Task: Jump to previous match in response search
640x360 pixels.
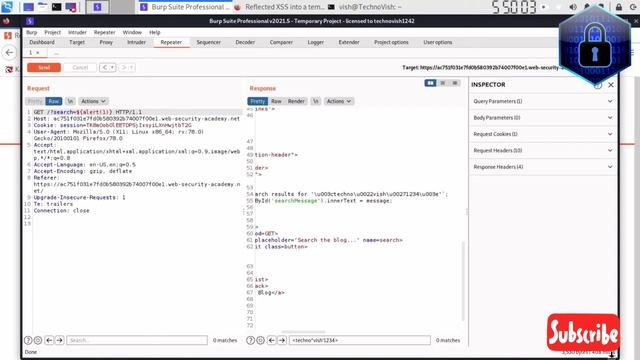Action: pos(272,340)
